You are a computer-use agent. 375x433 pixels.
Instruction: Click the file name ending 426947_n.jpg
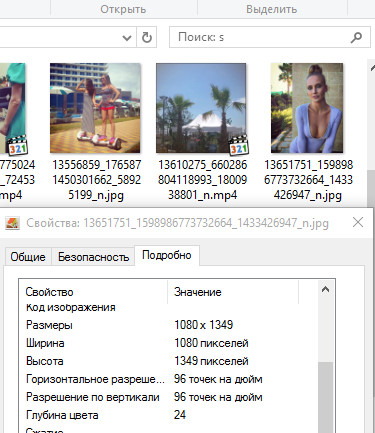pos(308,180)
